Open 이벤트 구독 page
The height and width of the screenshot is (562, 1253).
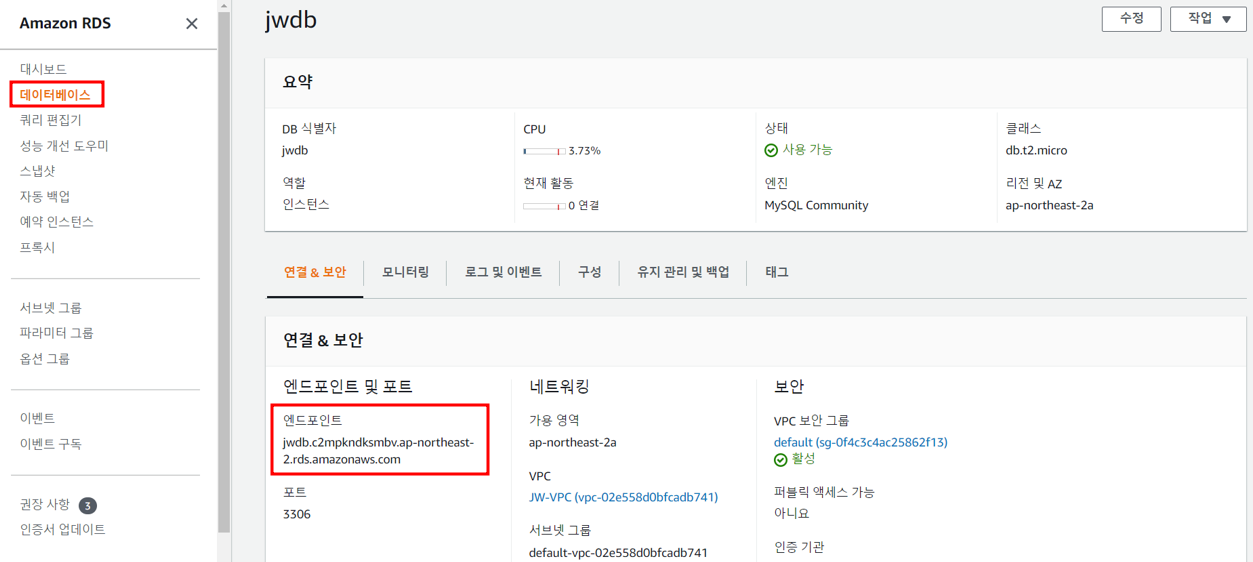51,444
